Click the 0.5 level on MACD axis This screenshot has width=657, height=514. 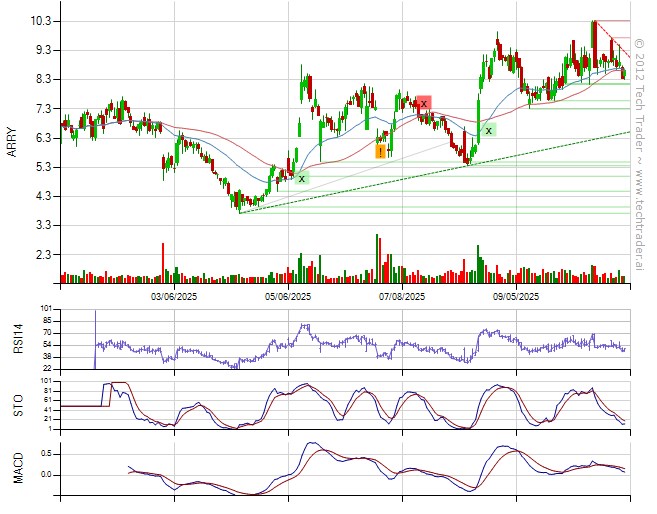(46, 453)
